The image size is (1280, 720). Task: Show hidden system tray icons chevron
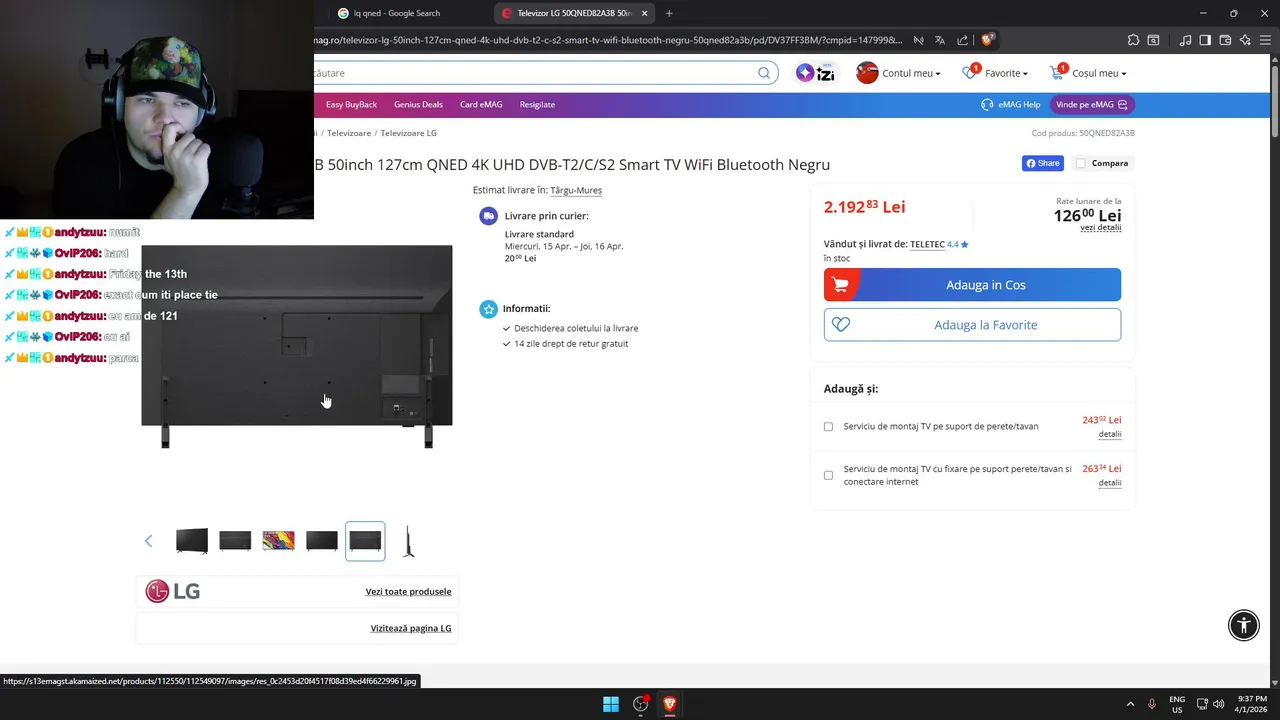pyautogui.click(x=1130, y=704)
